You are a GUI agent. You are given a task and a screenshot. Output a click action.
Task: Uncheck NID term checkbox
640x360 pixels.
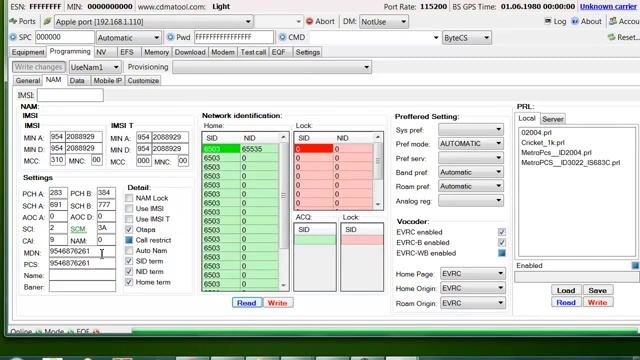tap(129, 271)
